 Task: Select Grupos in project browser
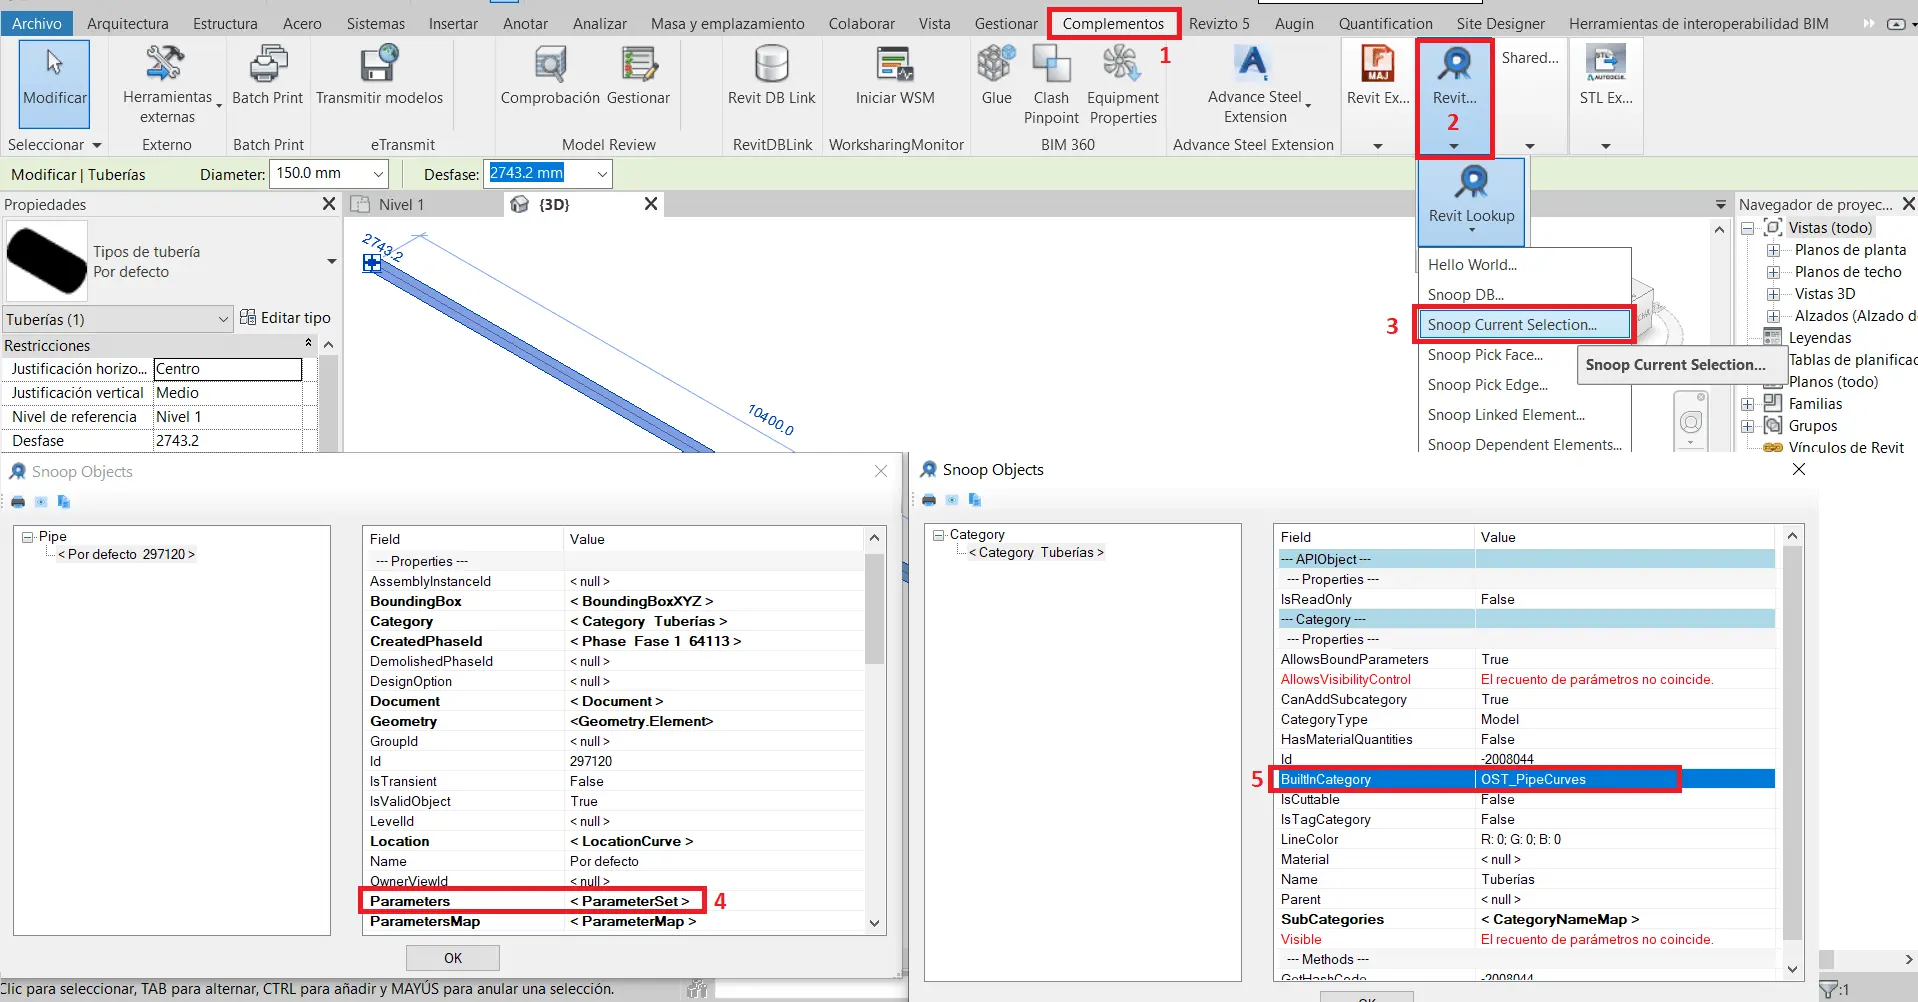[1812, 426]
